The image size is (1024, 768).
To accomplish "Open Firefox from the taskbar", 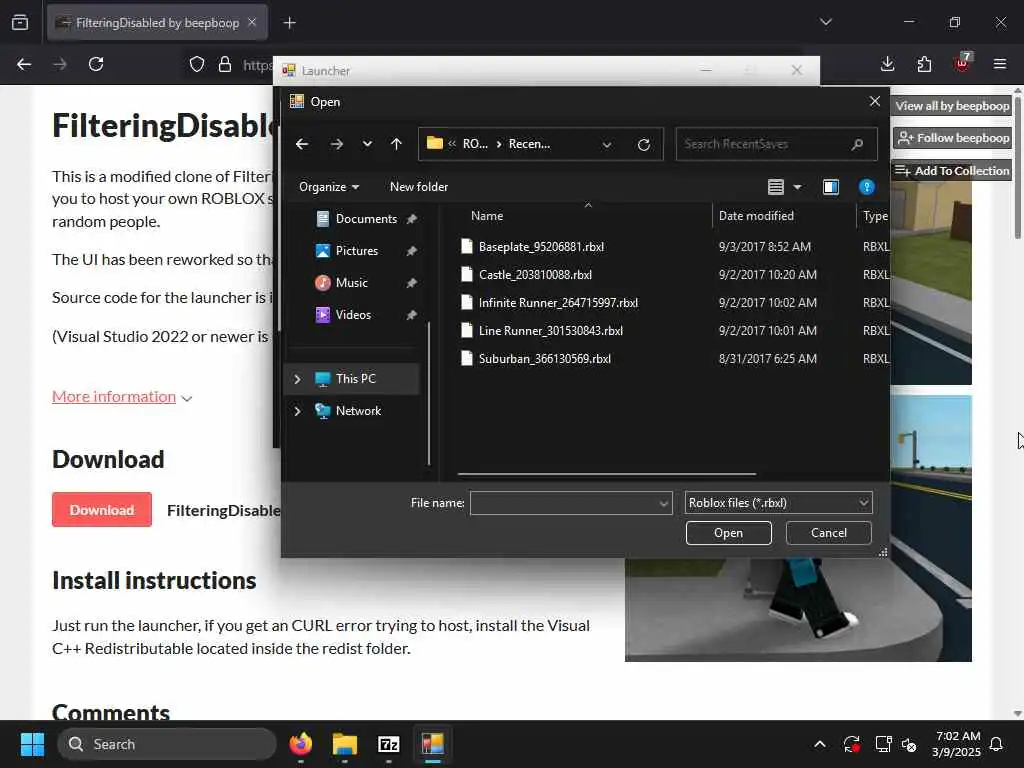I will (x=300, y=744).
